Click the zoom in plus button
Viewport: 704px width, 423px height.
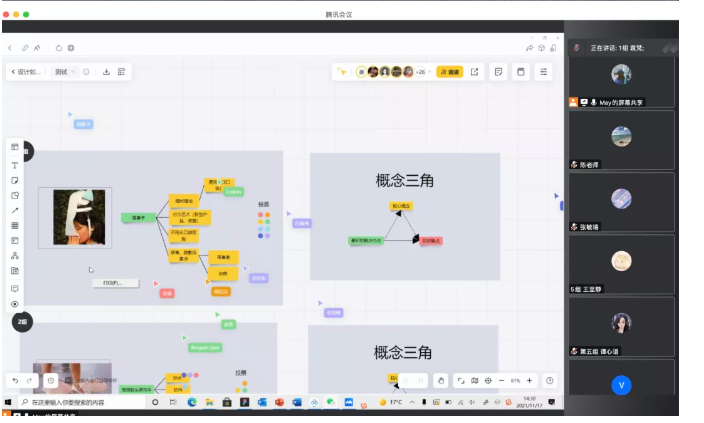pos(530,381)
